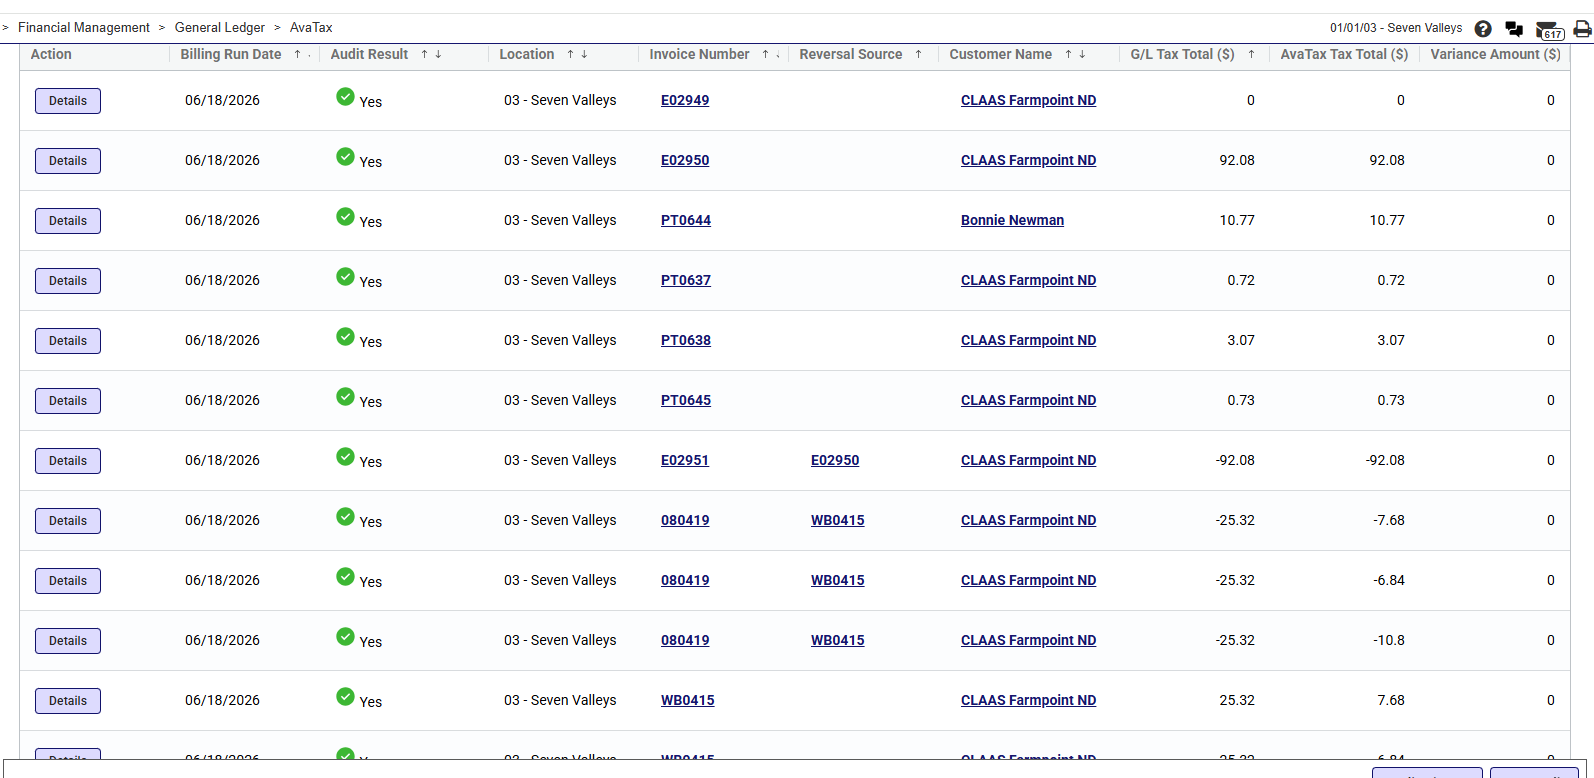Screen dimensions: 1594x778
Task: Open the mail inbox icon showing 617
Action: (1549, 30)
